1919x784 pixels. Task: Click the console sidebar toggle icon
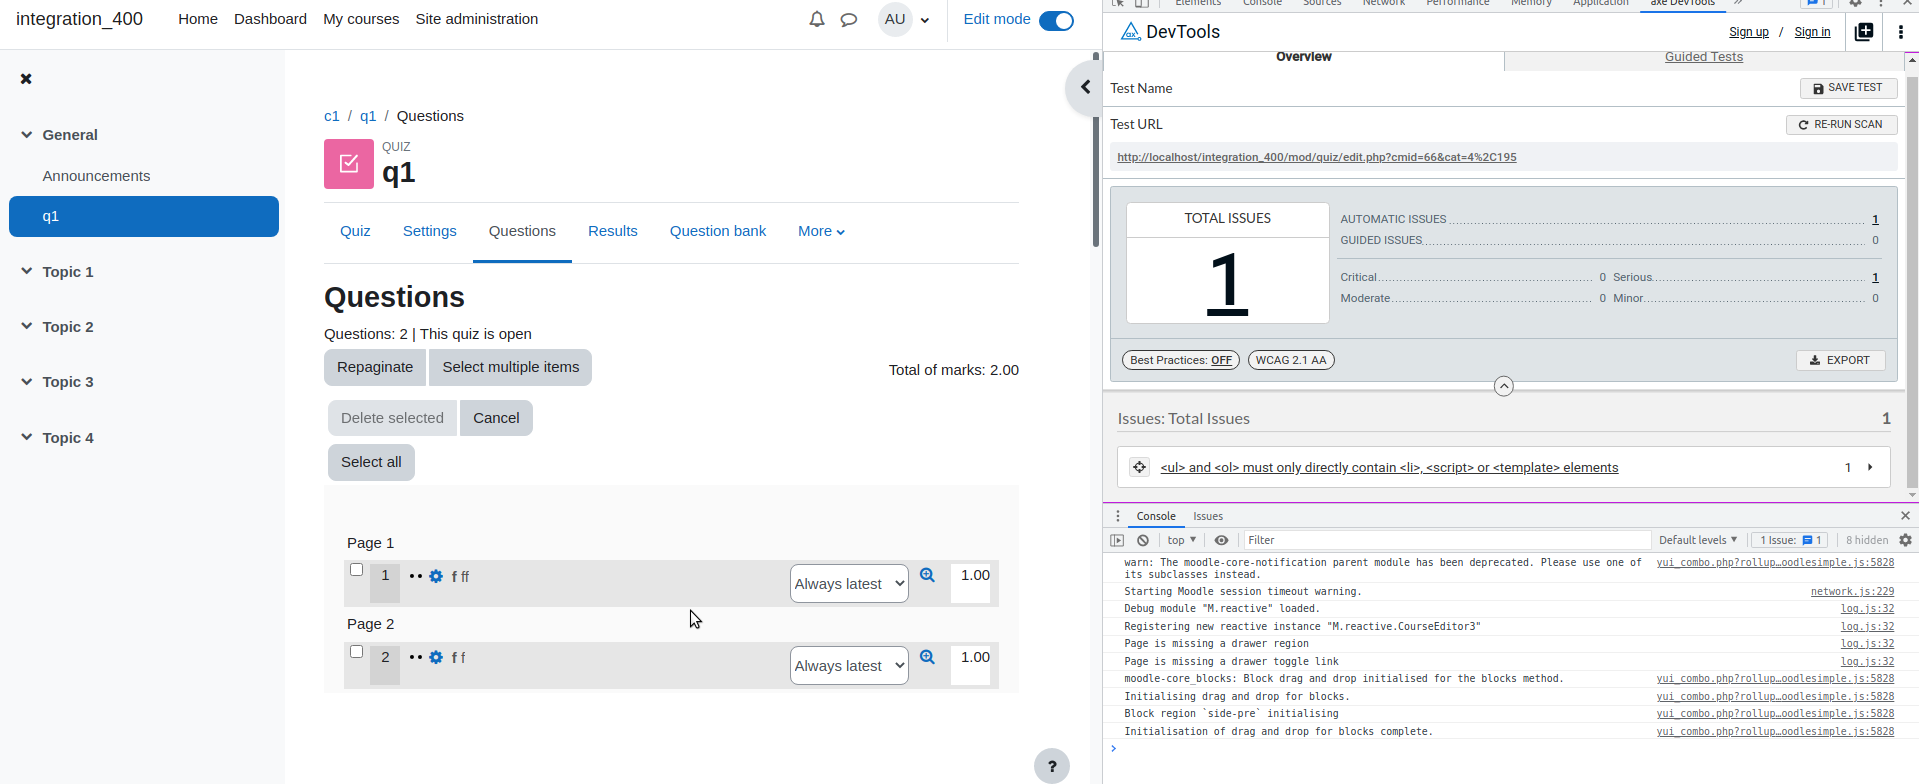[x=1117, y=540]
